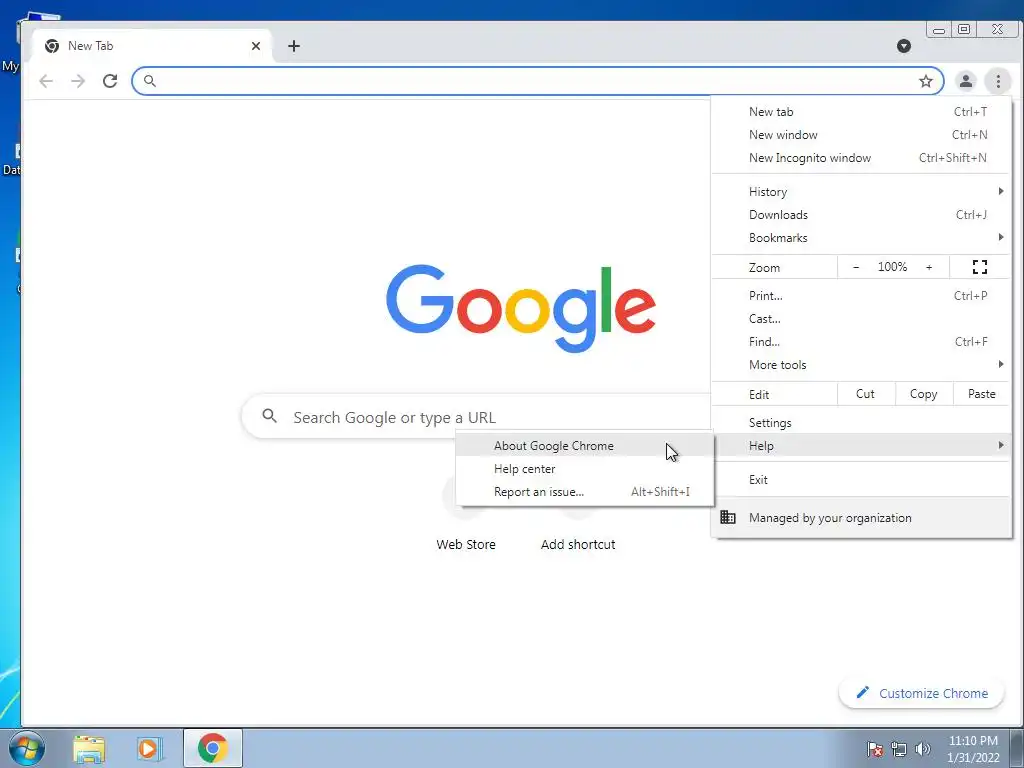Screen dimensions: 1024x768
Task: Open Help center from submenu
Action: click(x=584, y=469)
